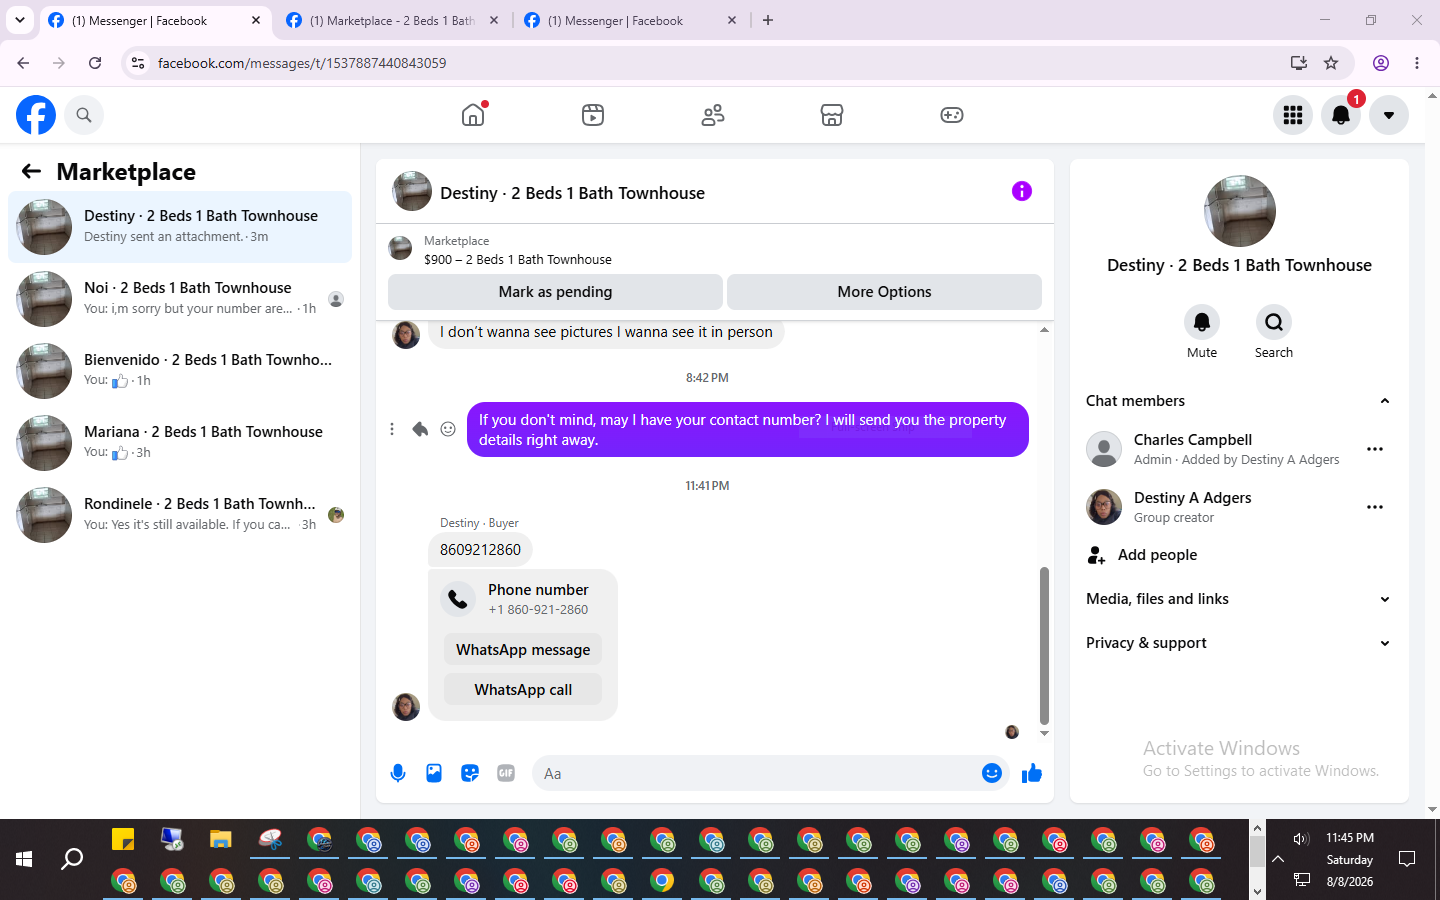Open the tab search dropdown arrow
Screen dimensions: 1440x900
click(19, 20)
